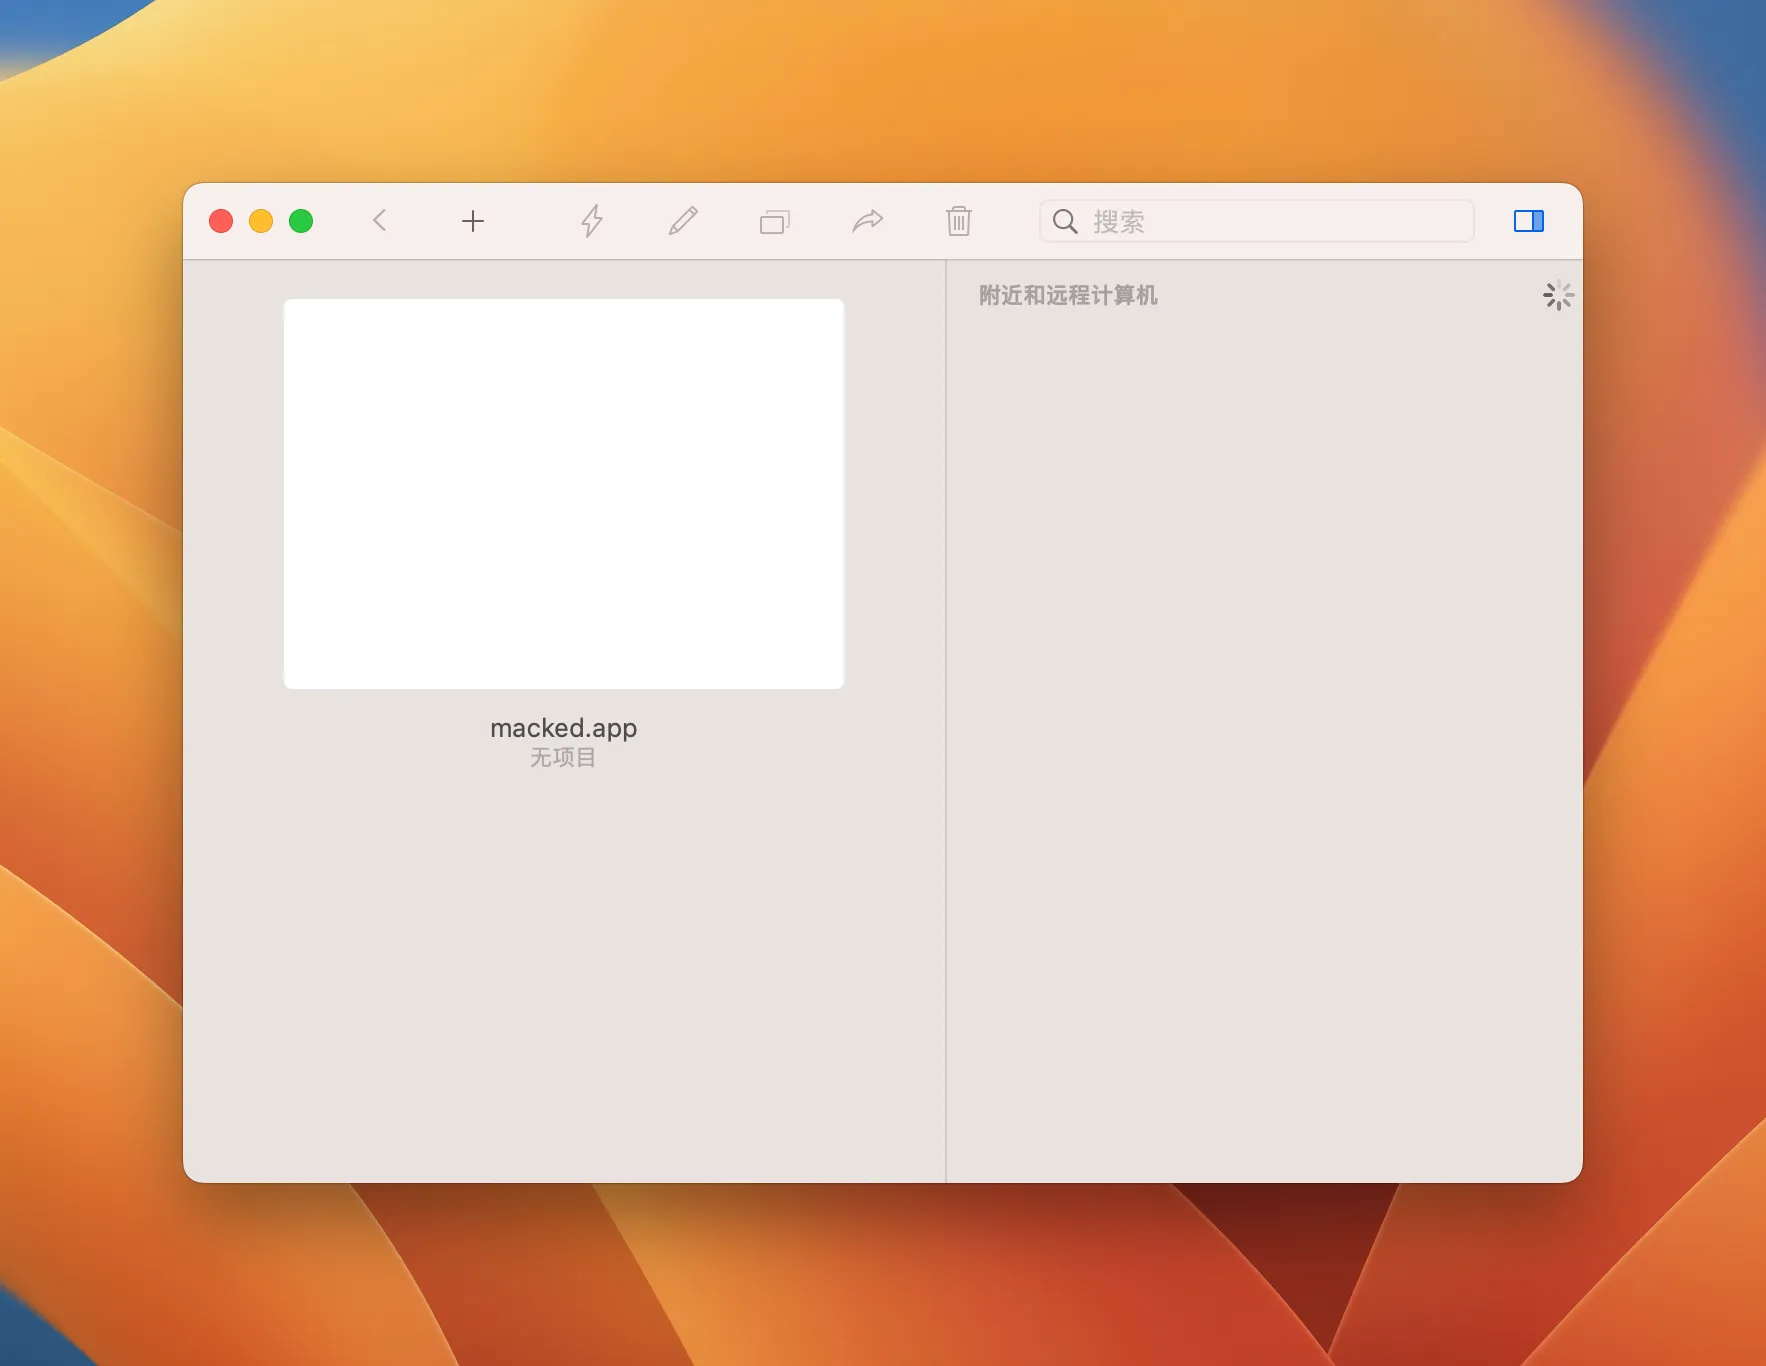Screen dimensions: 1766x1366
Task: Click the macked.app name label
Action: [563, 728]
